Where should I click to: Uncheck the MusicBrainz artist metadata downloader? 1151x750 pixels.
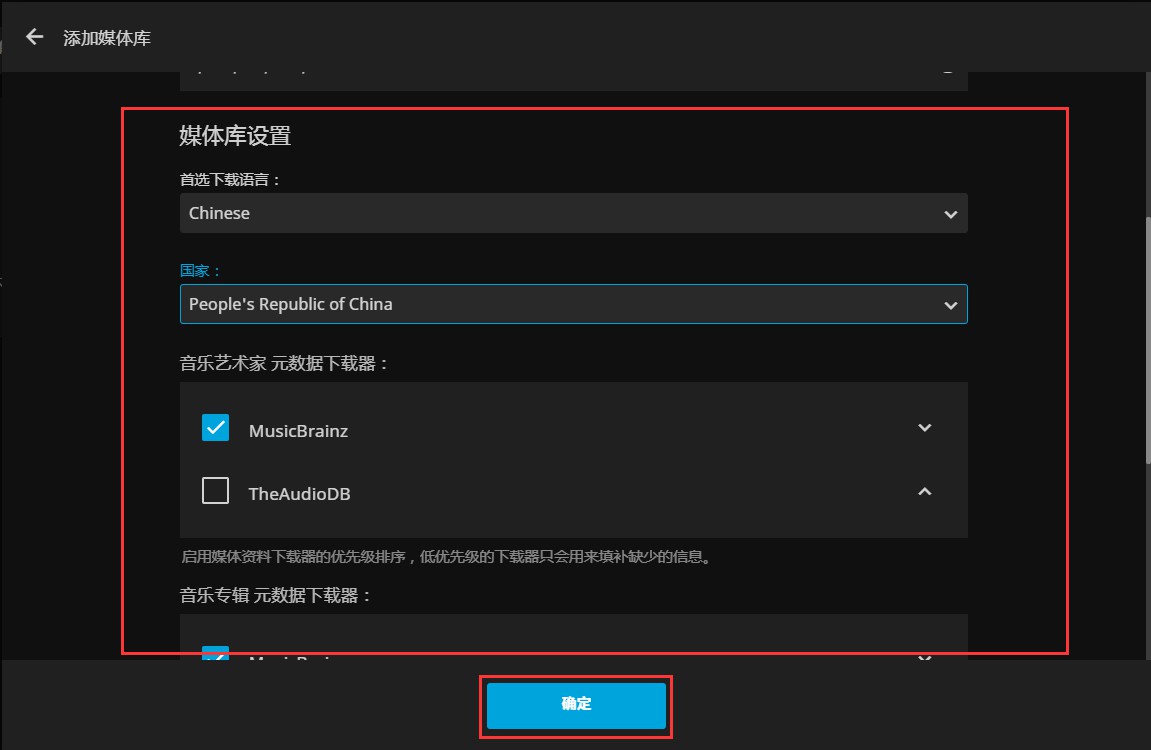pyautogui.click(x=215, y=428)
